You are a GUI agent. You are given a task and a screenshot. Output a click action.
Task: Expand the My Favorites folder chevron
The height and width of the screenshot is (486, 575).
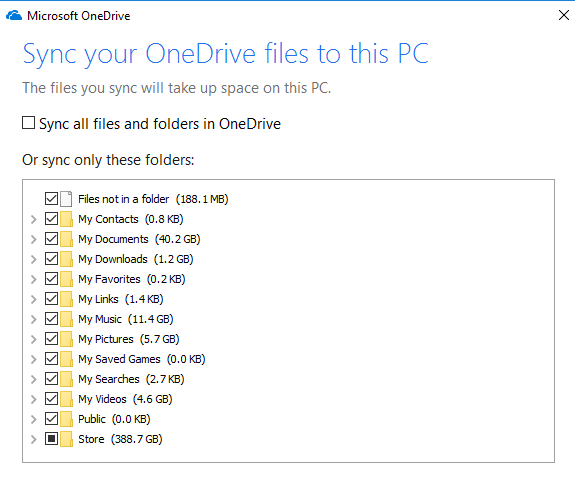[x=33, y=279]
